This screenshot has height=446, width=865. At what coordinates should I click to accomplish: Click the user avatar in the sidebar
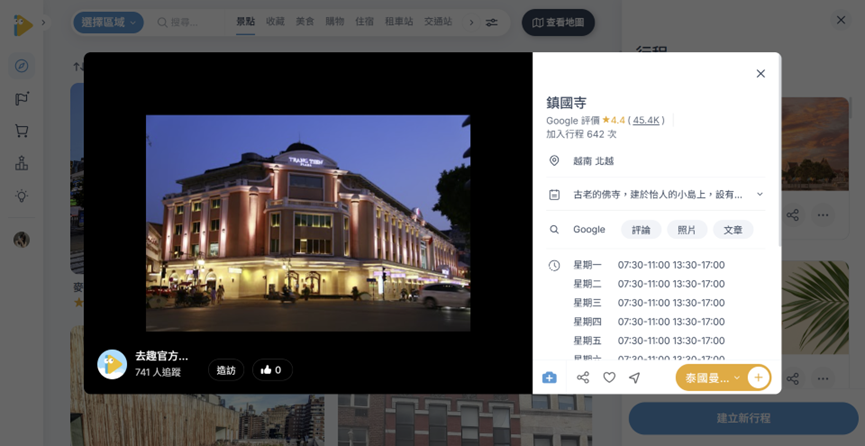tap(22, 240)
